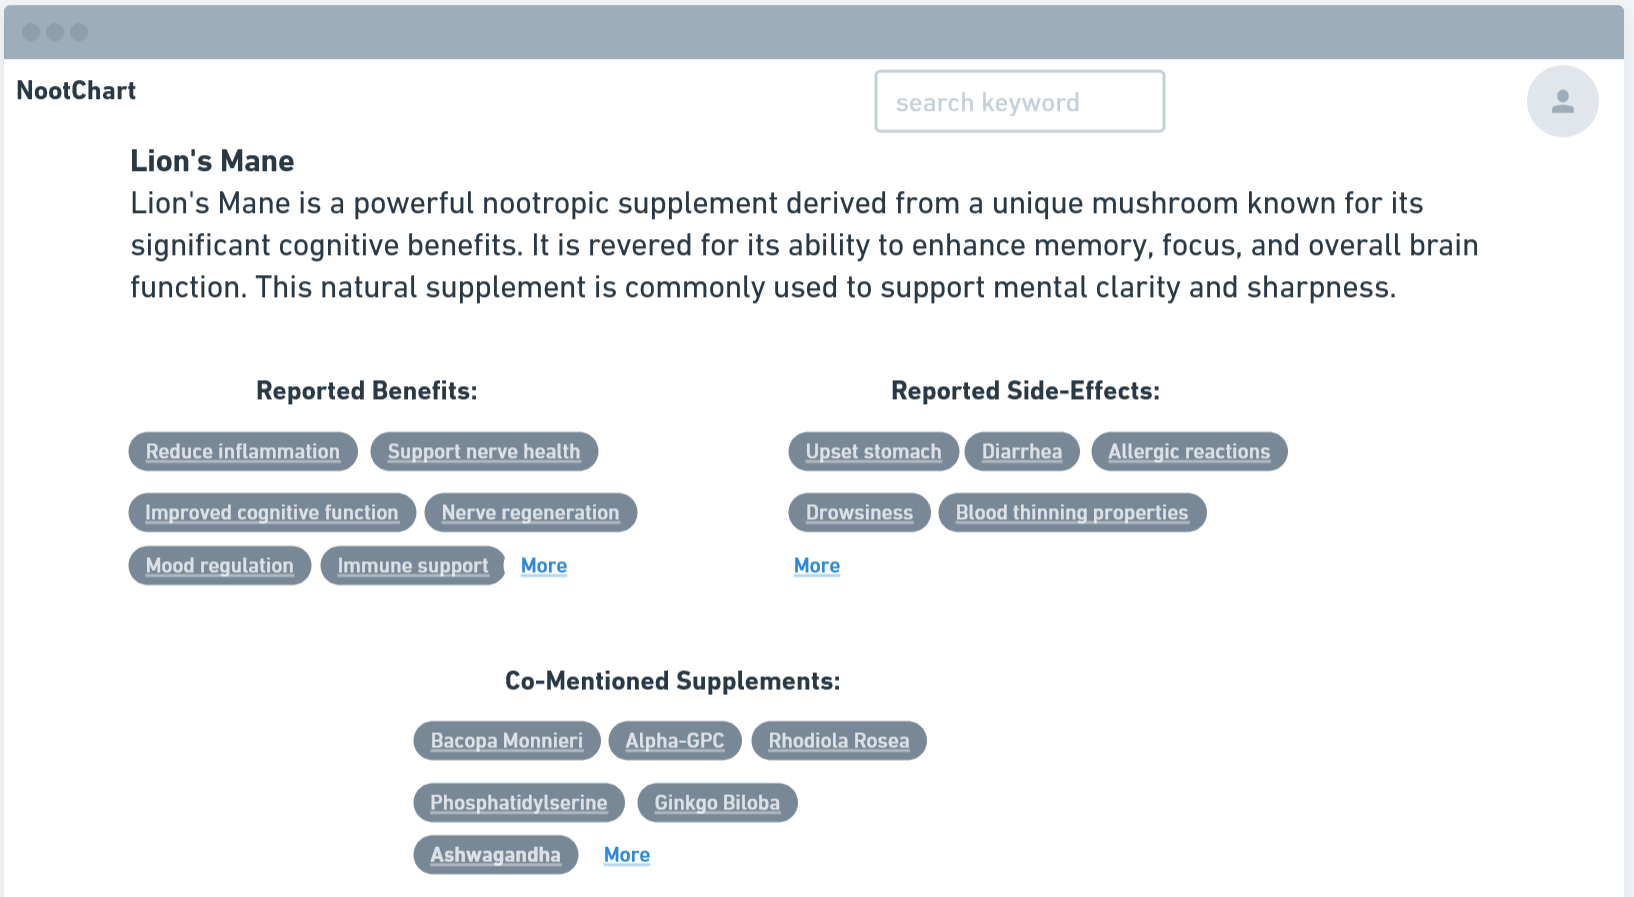Viewport: 1634px width, 897px height.
Task: Select the Drowsiness side-effect tag
Action: pyautogui.click(x=860, y=512)
